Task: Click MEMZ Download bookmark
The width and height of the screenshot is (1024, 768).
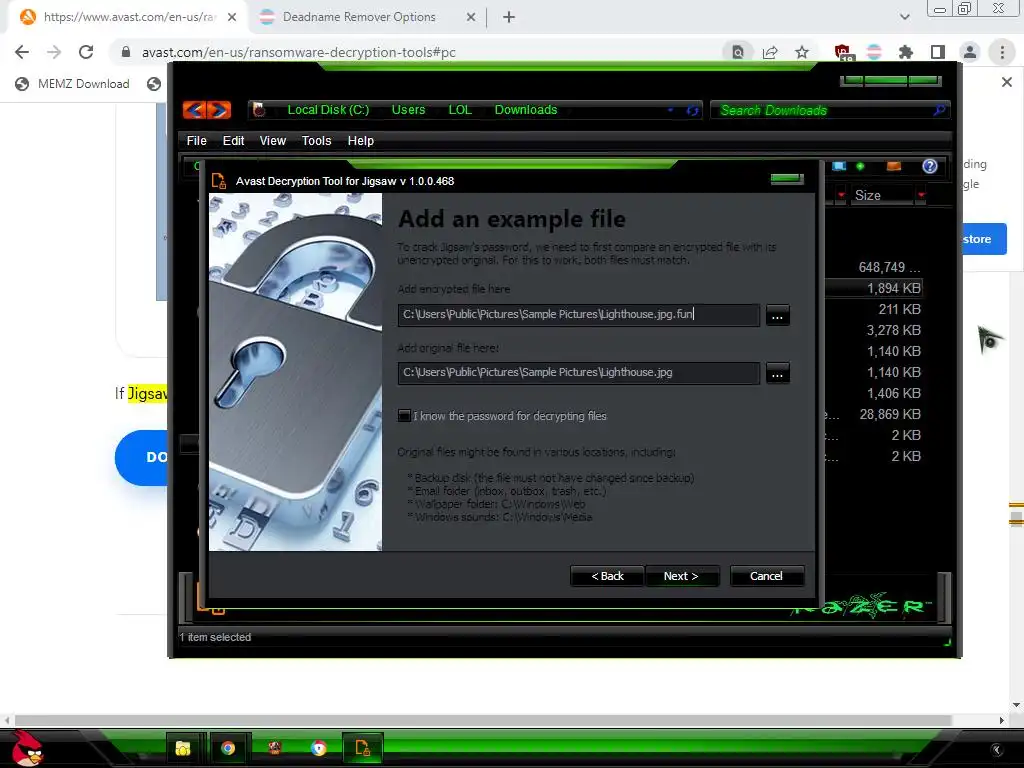Action: pos(72,84)
